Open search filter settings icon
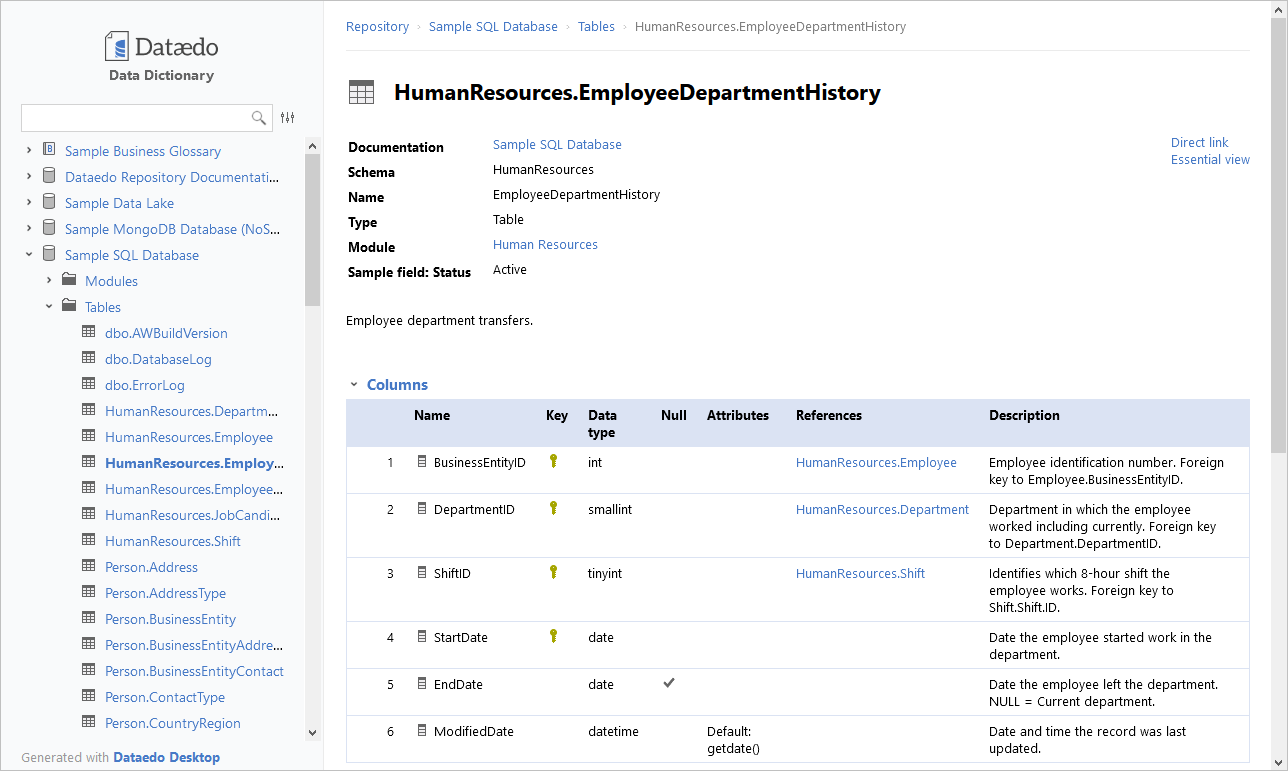Viewport: 1288px width, 771px height. point(288,118)
